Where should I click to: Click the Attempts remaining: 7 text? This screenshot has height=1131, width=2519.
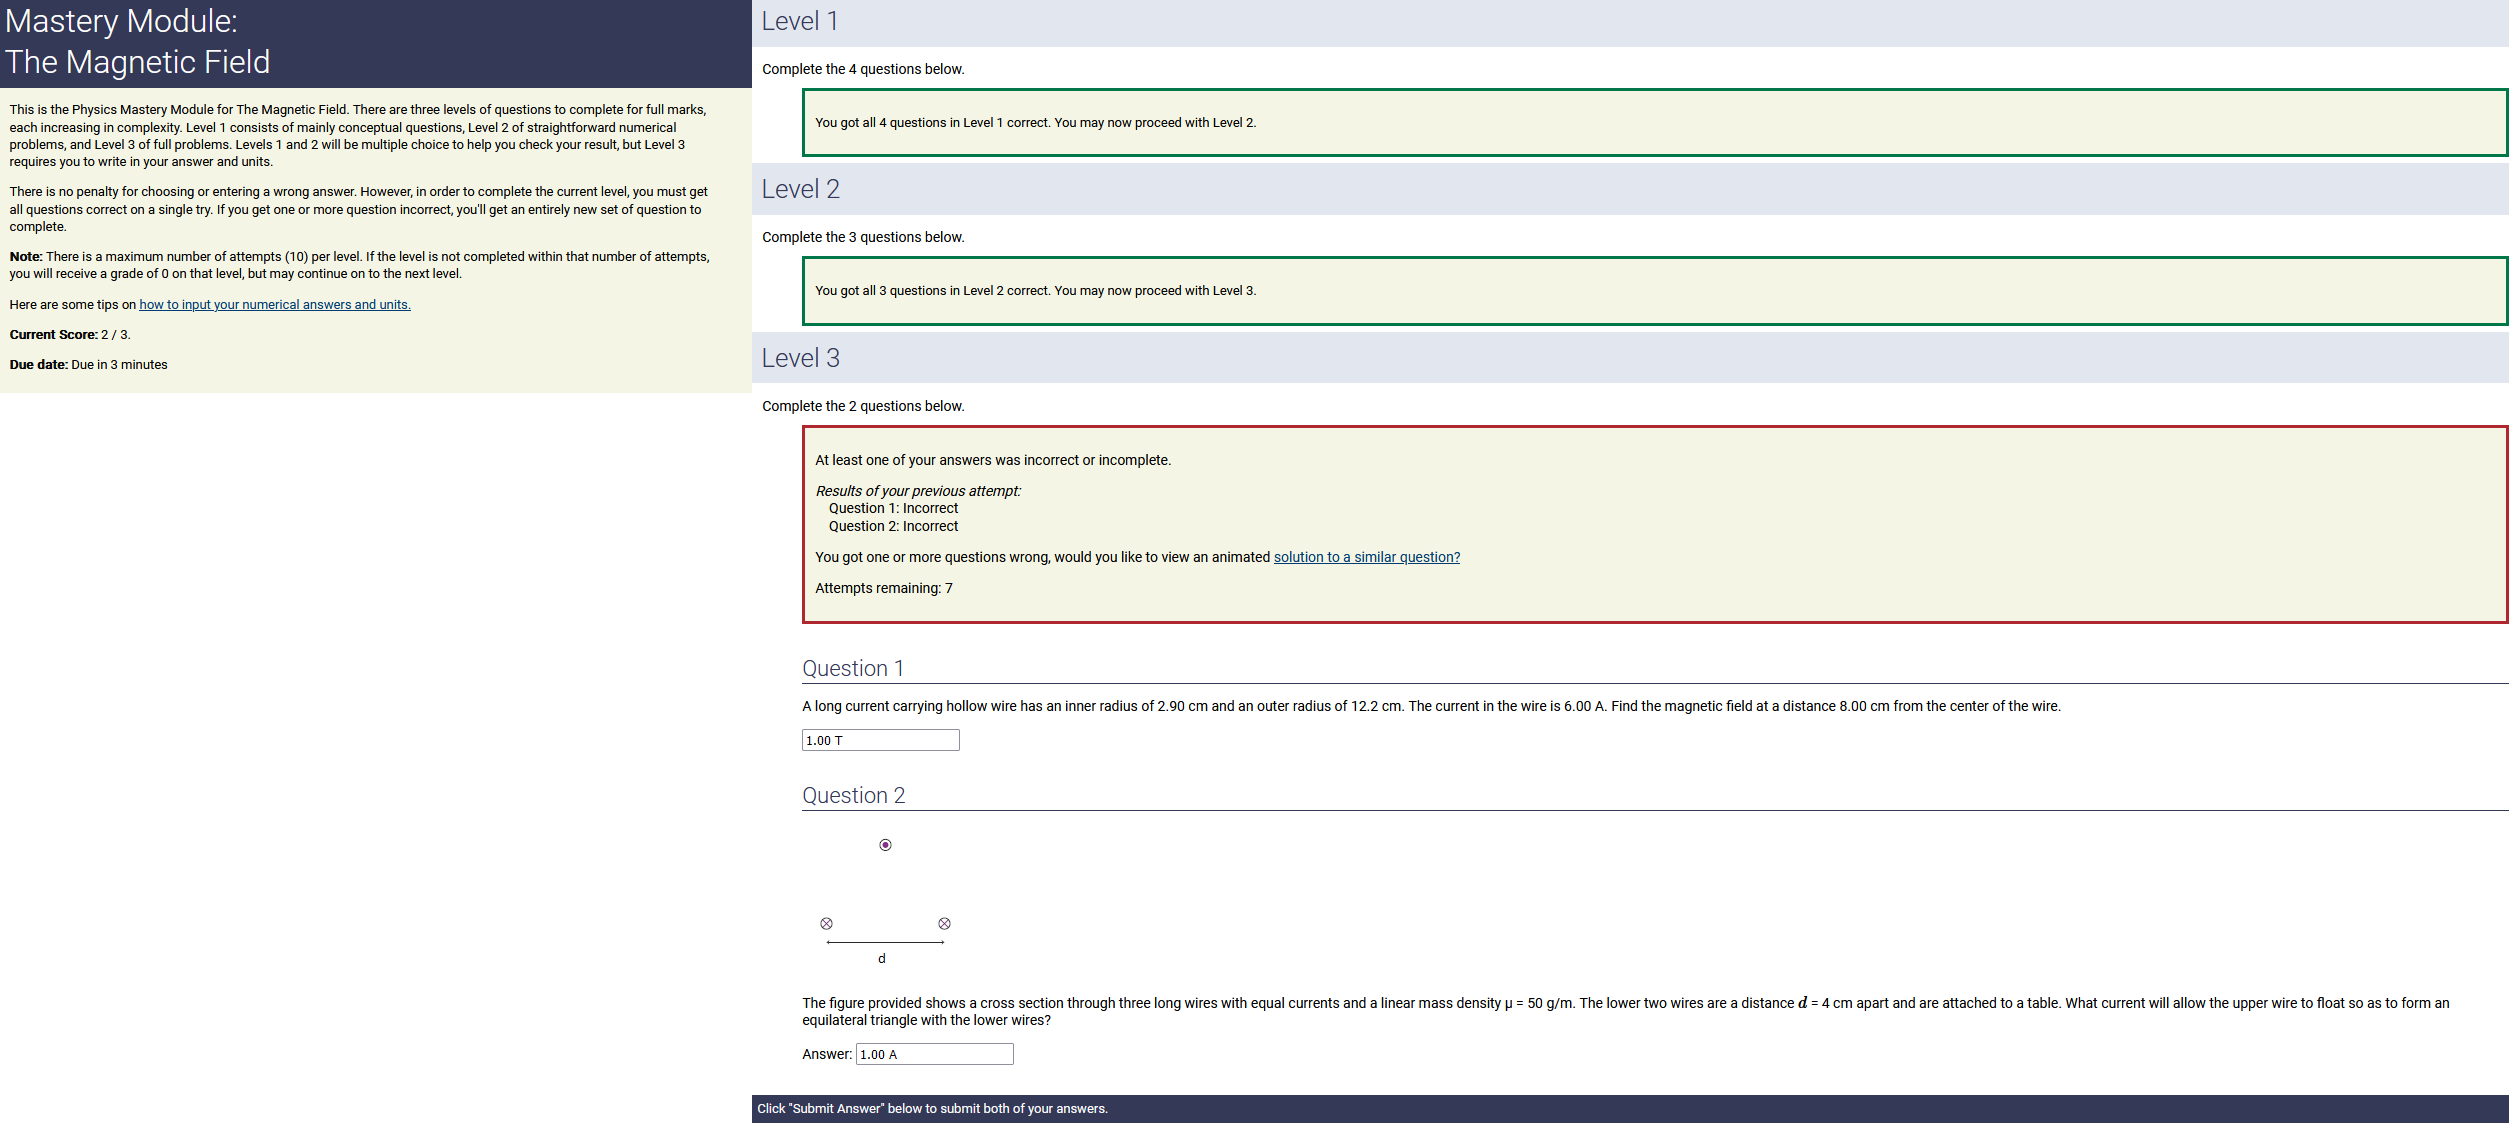pos(886,590)
